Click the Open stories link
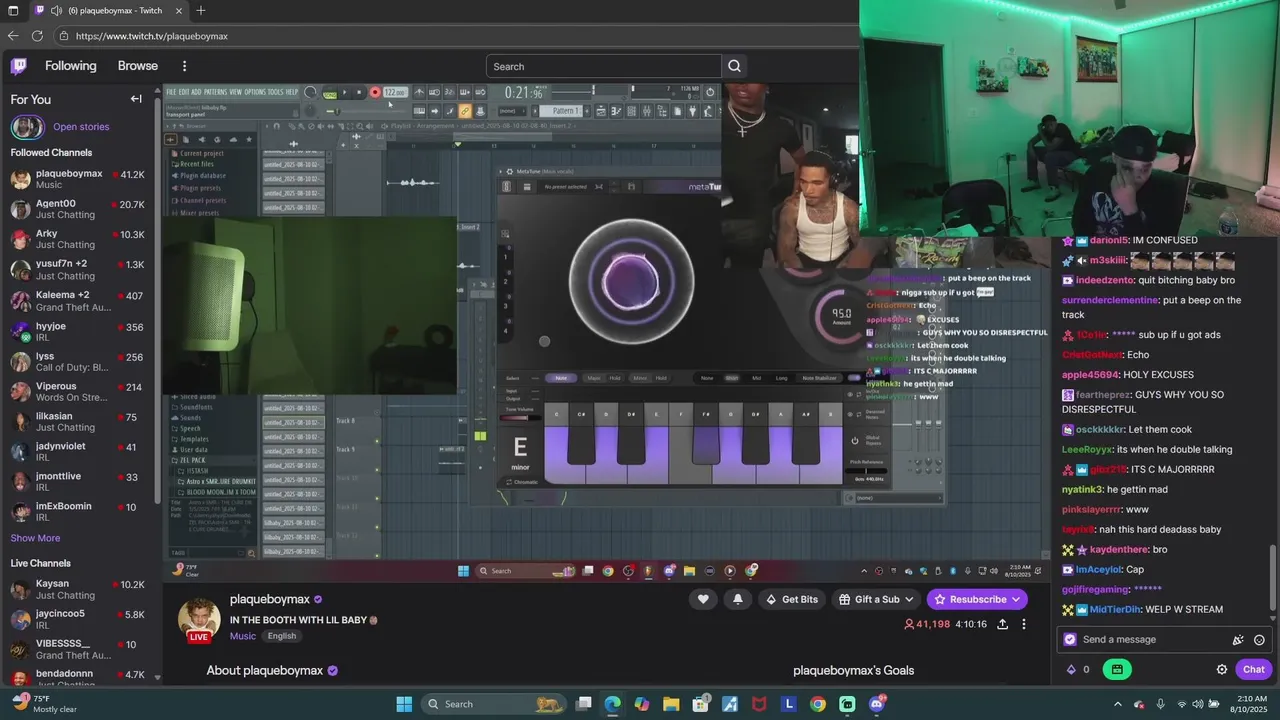Image resolution: width=1280 pixels, height=720 pixels. tap(81, 127)
